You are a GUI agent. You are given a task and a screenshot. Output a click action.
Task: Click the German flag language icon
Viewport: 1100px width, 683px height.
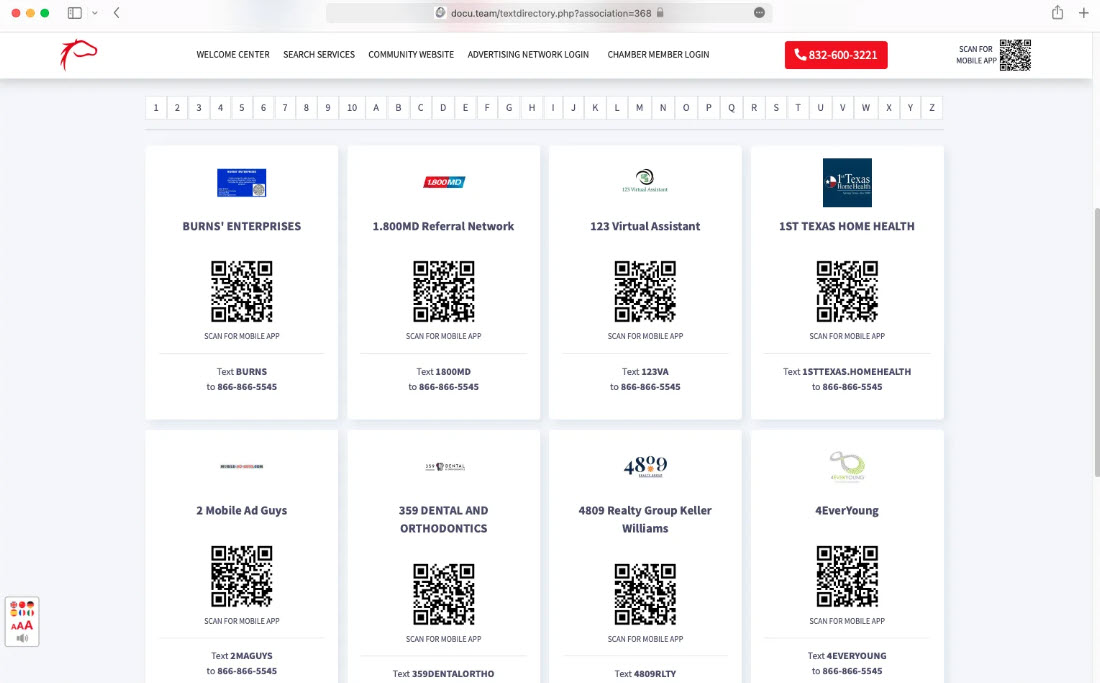pos(30,604)
